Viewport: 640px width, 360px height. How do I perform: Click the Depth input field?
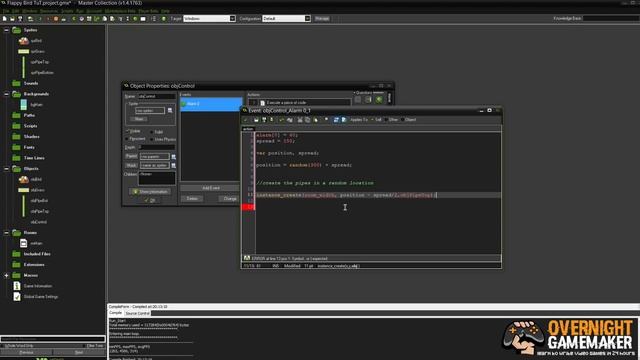click(x=157, y=147)
